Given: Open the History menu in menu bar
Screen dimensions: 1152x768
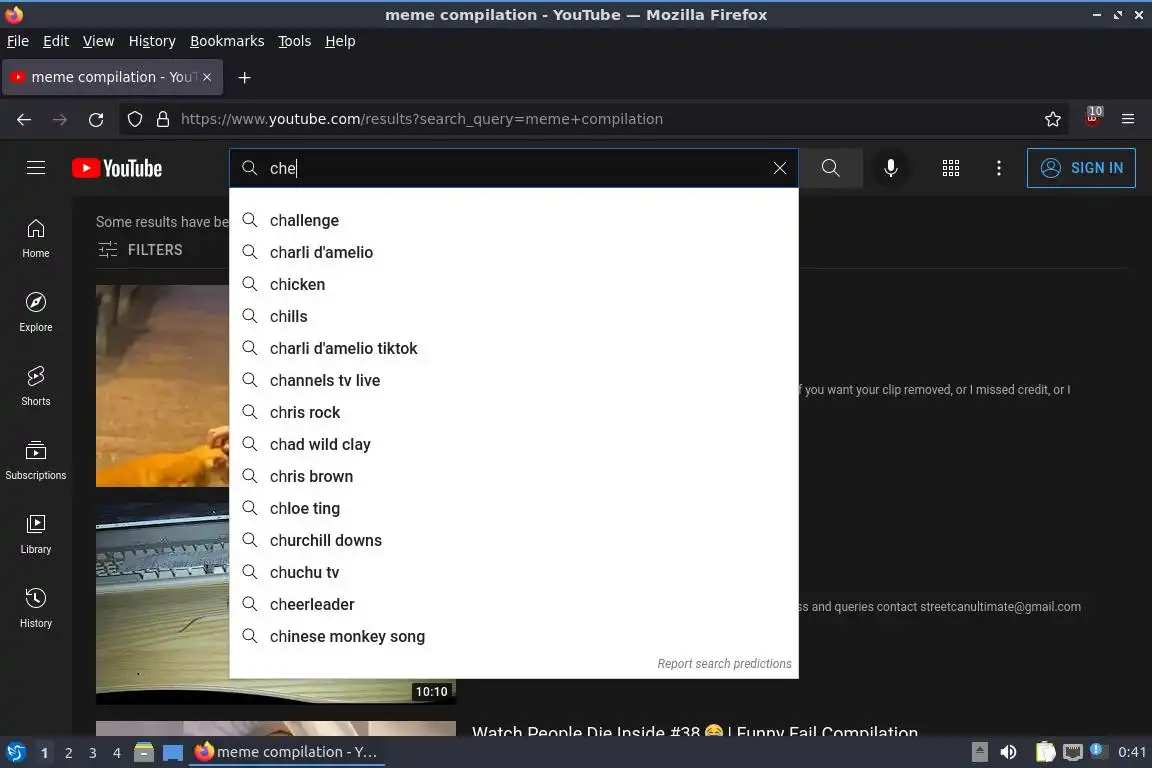Looking at the screenshot, I should tap(152, 41).
